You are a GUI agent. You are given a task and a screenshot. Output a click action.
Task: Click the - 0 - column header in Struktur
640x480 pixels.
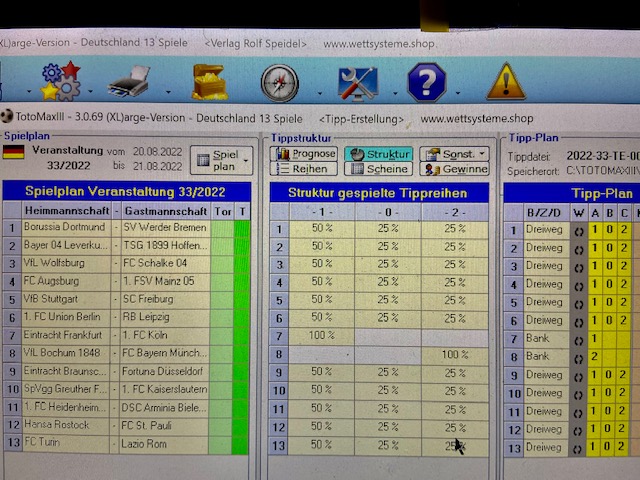(x=388, y=212)
